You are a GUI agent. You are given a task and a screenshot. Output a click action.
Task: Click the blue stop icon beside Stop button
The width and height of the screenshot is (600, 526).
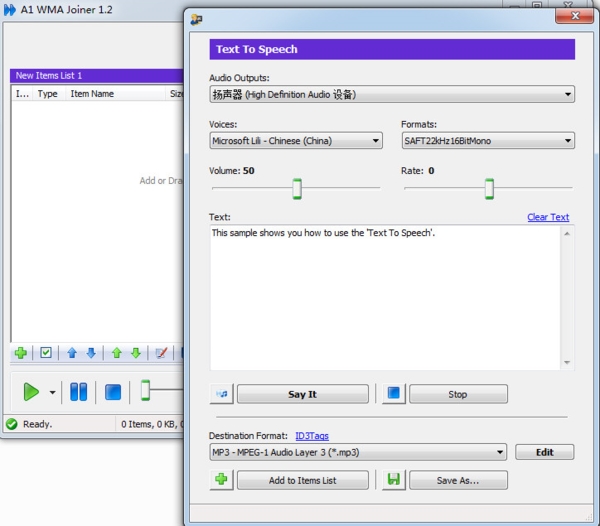(393, 394)
